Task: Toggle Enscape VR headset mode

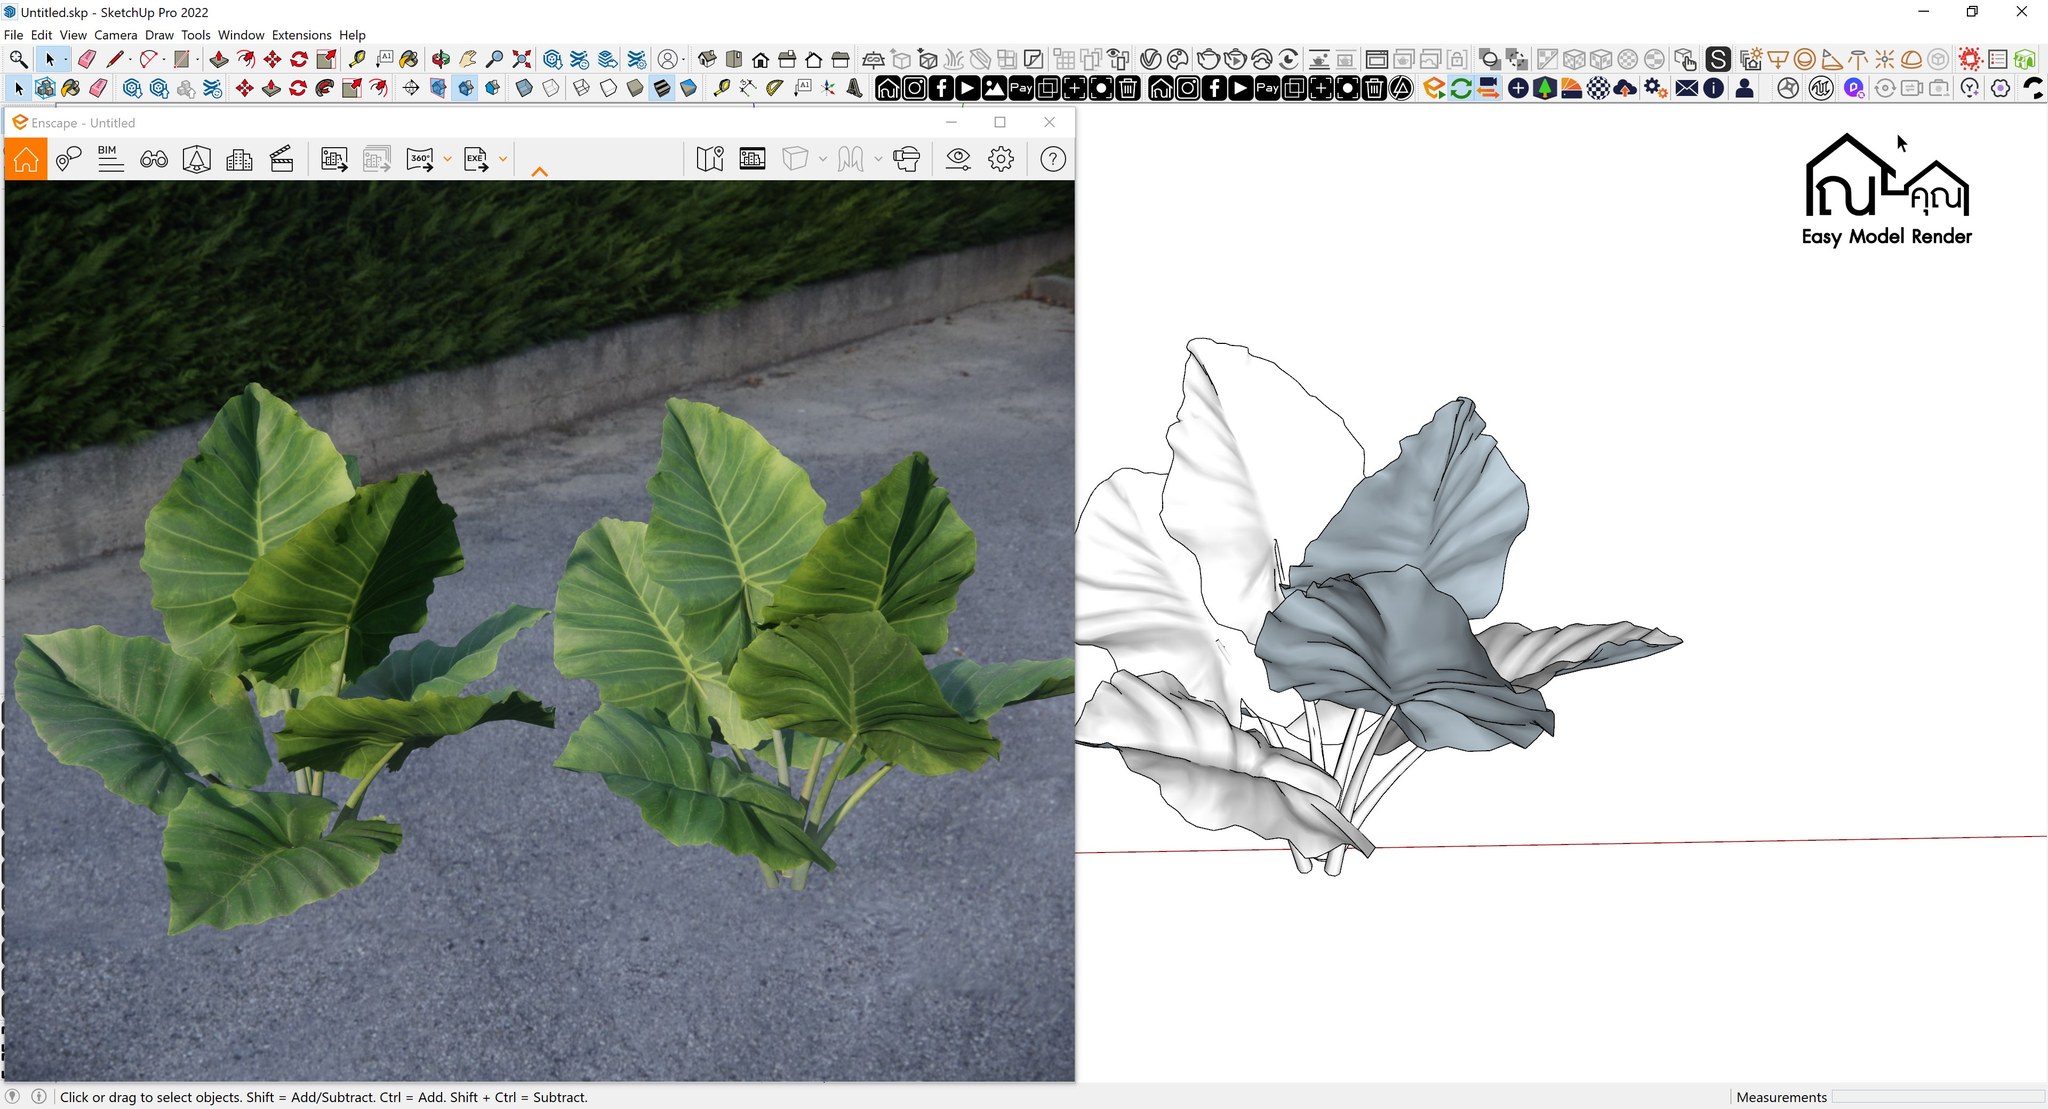Action: tap(907, 159)
